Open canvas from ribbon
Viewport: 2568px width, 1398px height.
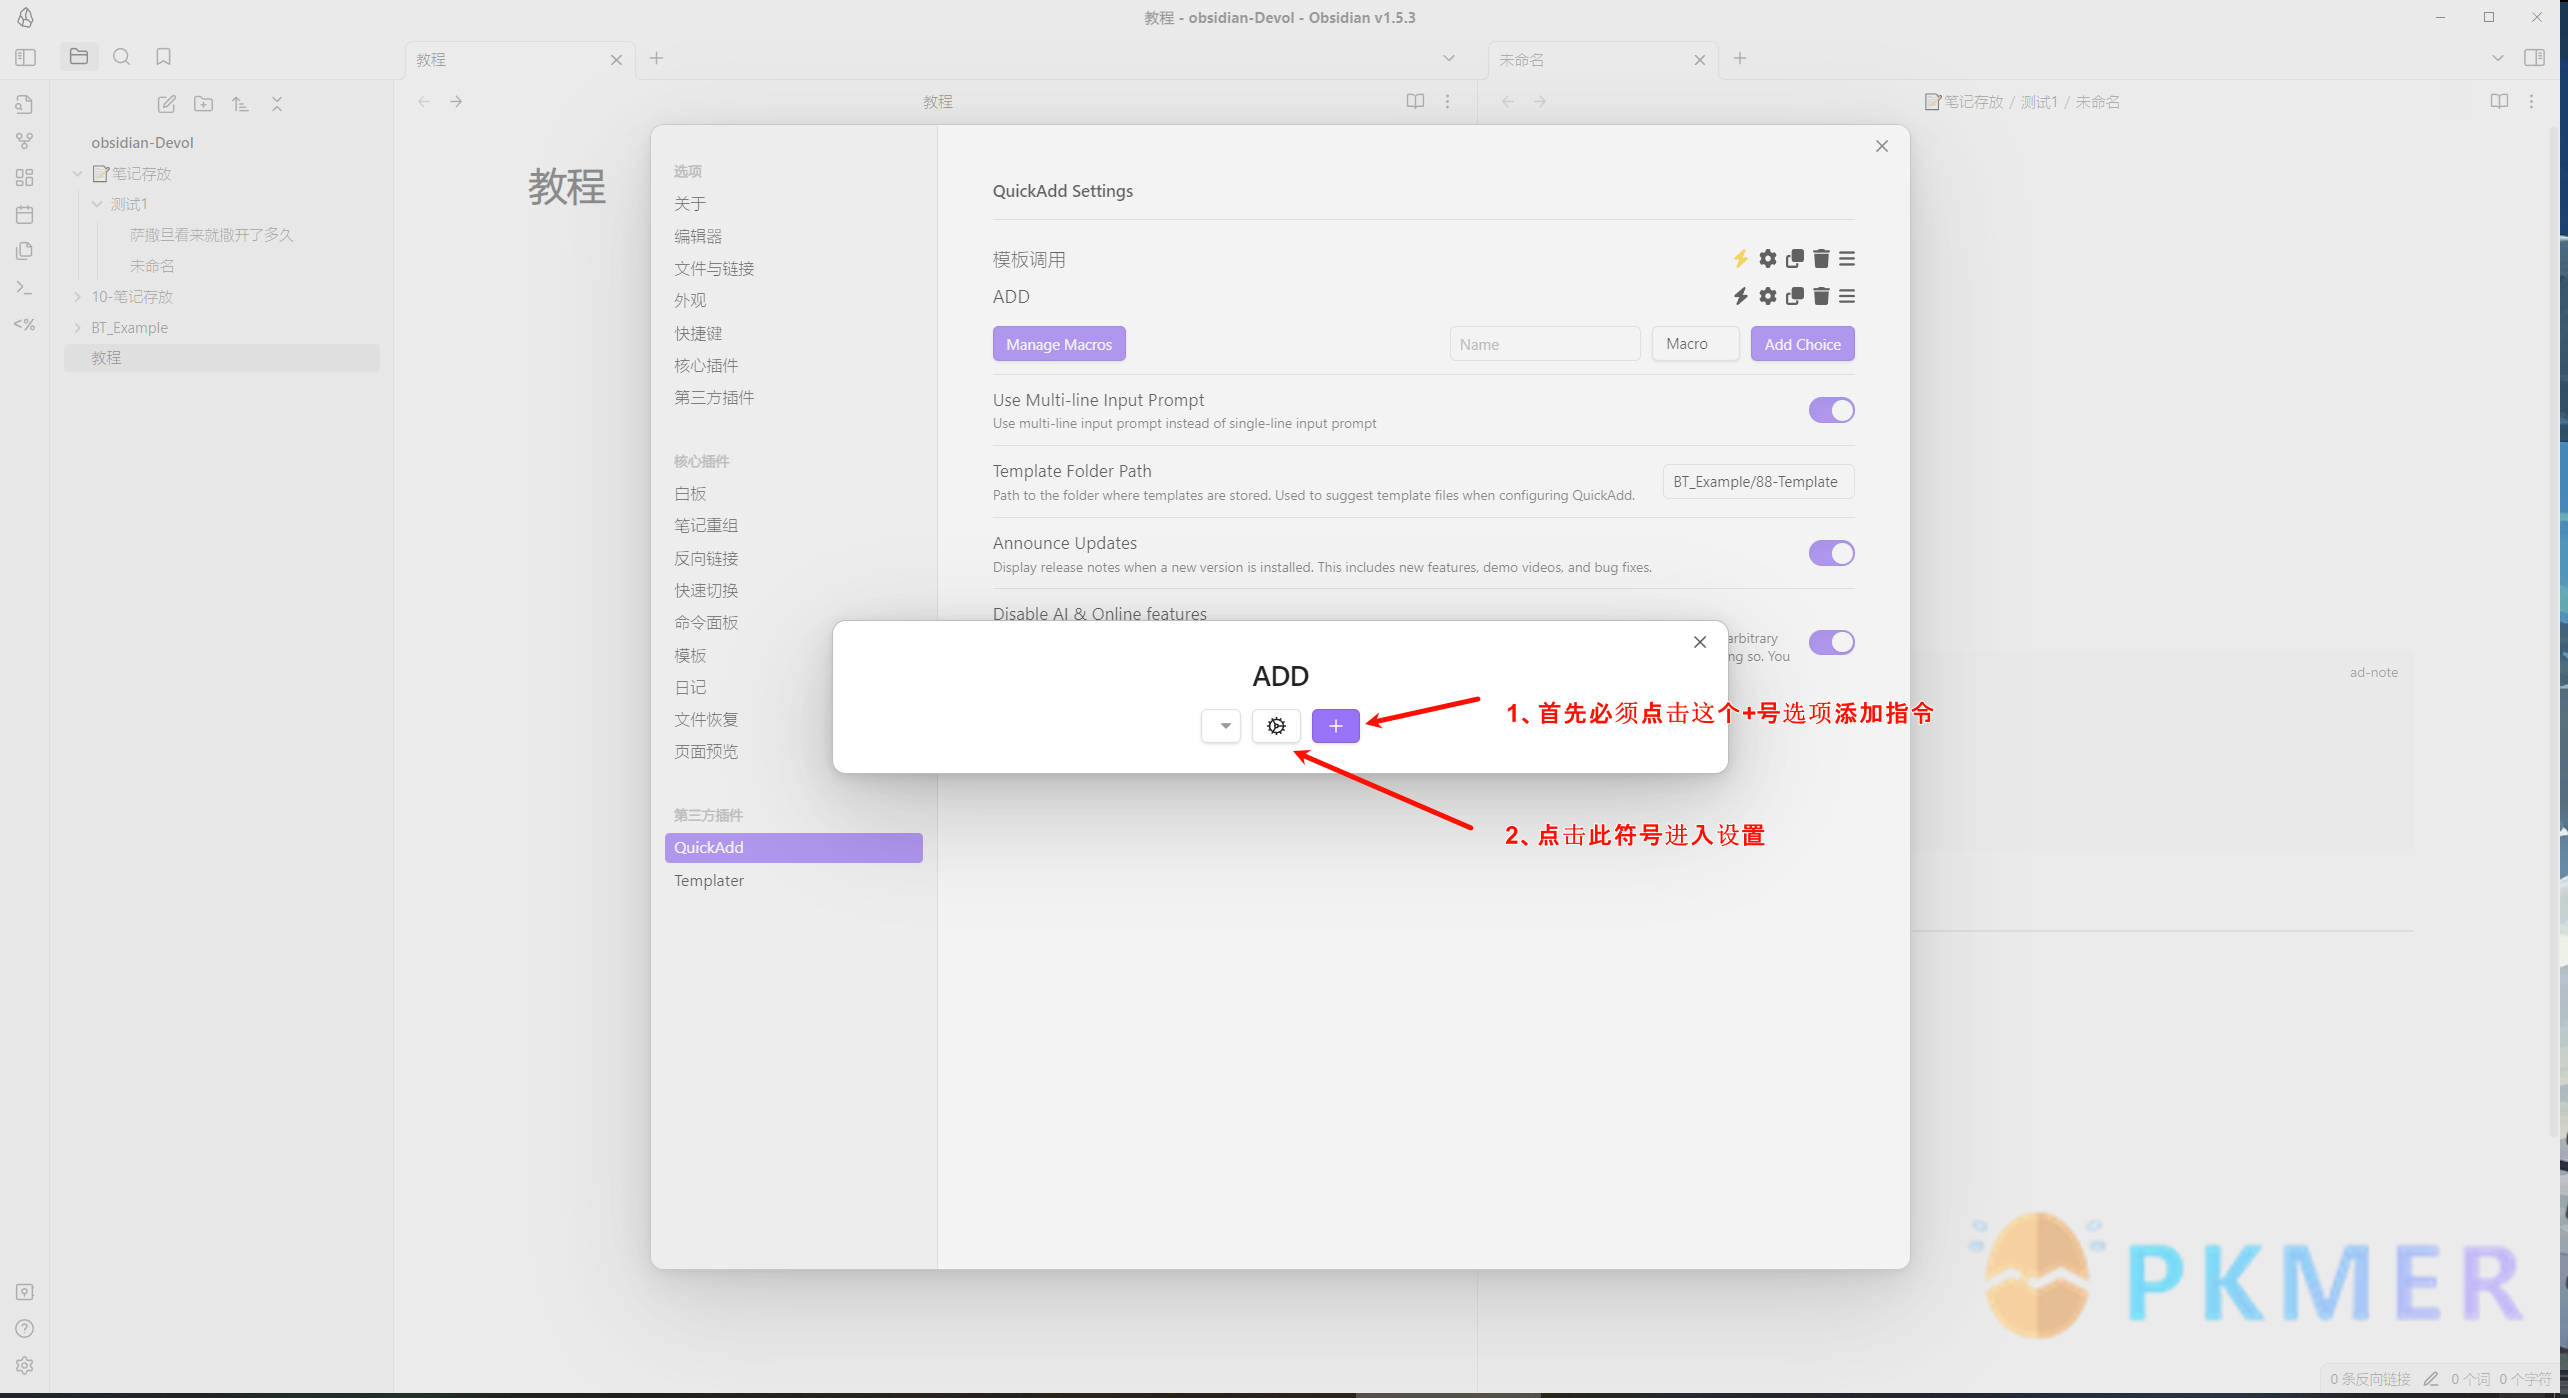pos(25,178)
